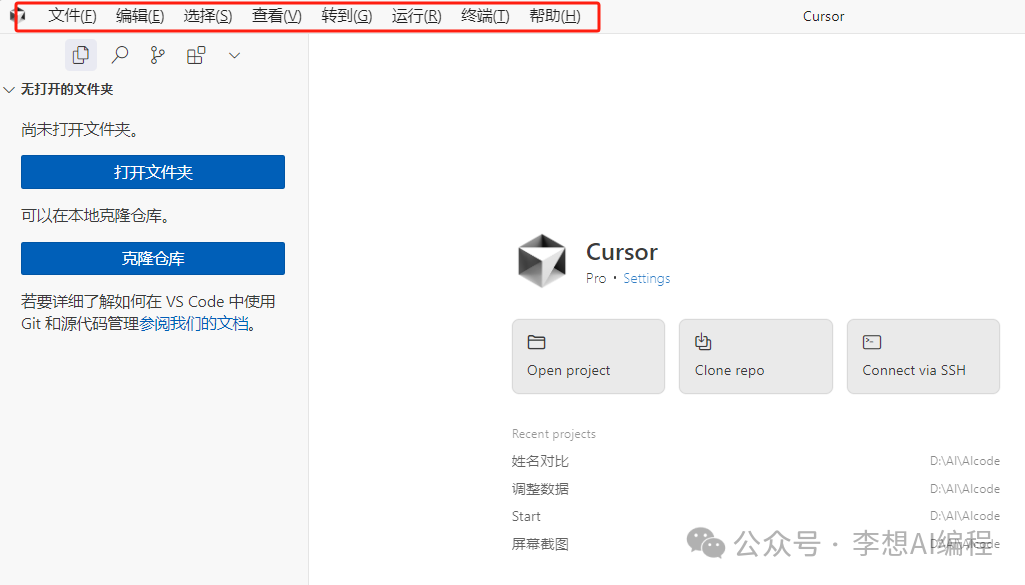Click the Cursor window title text
The image size is (1025, 585).
pyautogui.click(x=824, y=16)
